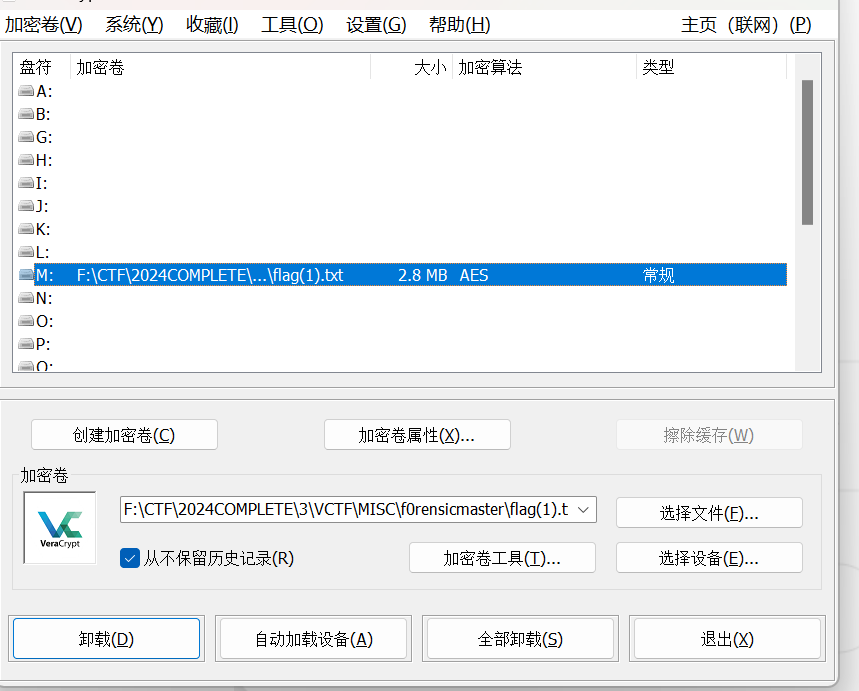Screen dimensions: 859x691
Task: Open the 加密卷(V) menu
Action: (x=43, y=25)
